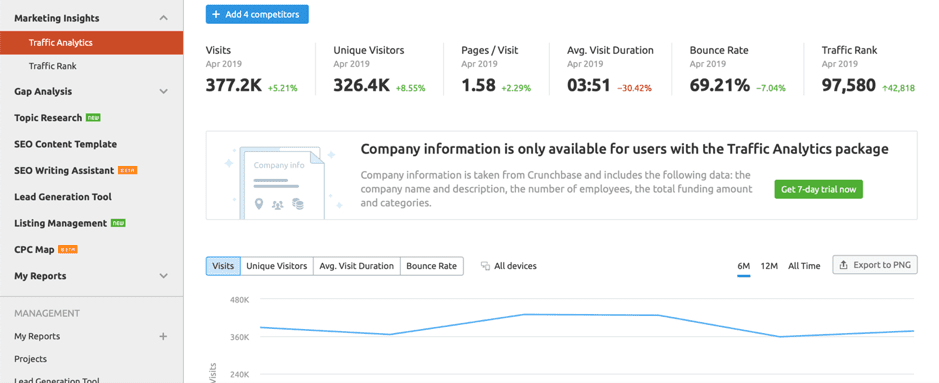Open Listing Management
Screen dimensions: 939x383
(60, 223)
